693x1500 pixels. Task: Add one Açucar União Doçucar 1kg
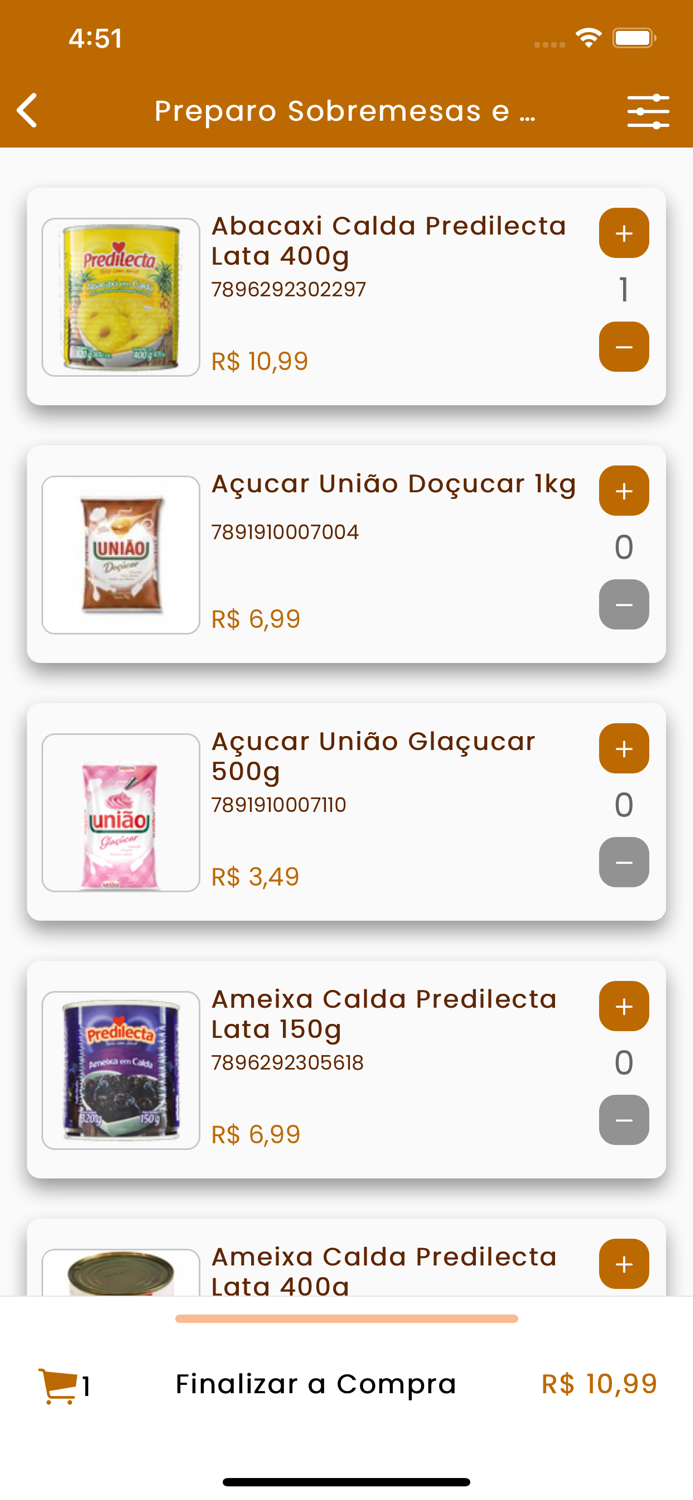point(624,491)
